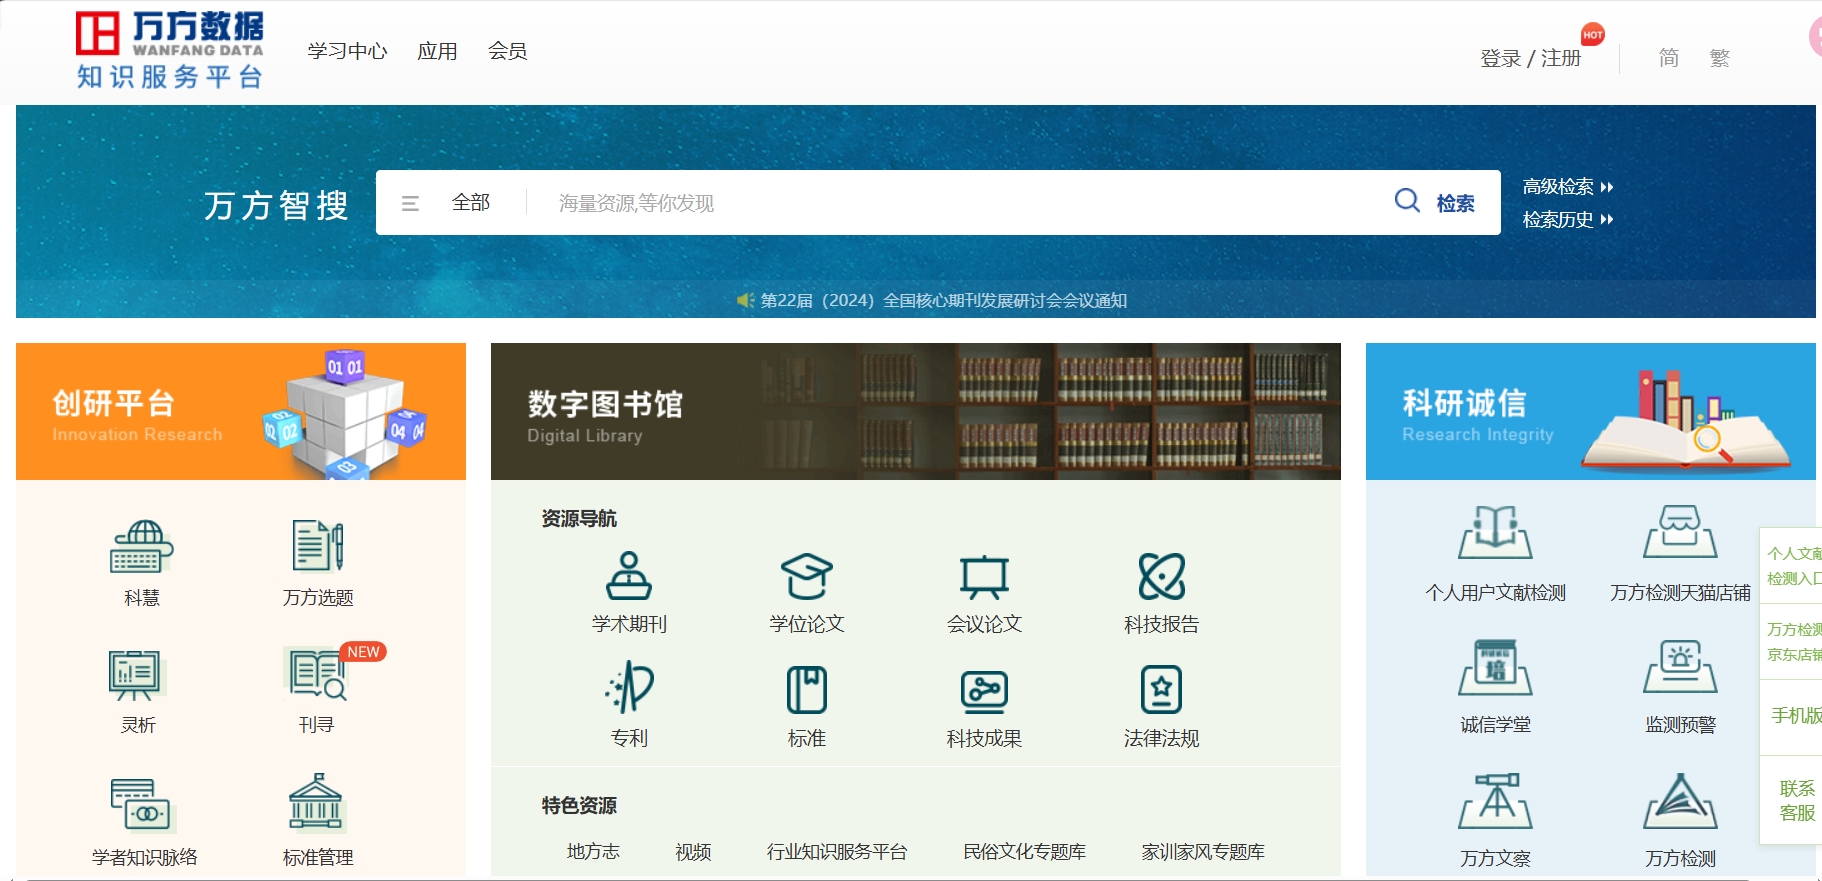The image size is (1822, 881).
Task: Select the 法律法规 icon
Action: 1162,689
